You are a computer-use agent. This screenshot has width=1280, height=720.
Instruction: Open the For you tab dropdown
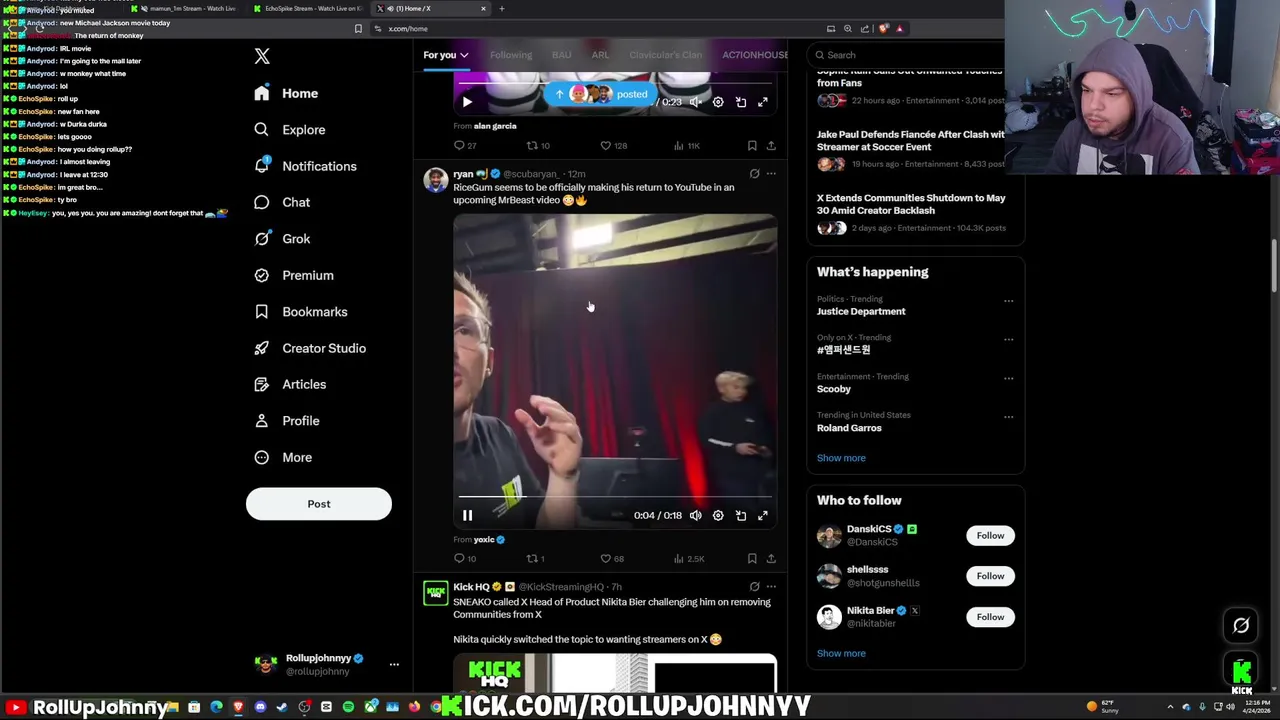(x=446, y=55)
